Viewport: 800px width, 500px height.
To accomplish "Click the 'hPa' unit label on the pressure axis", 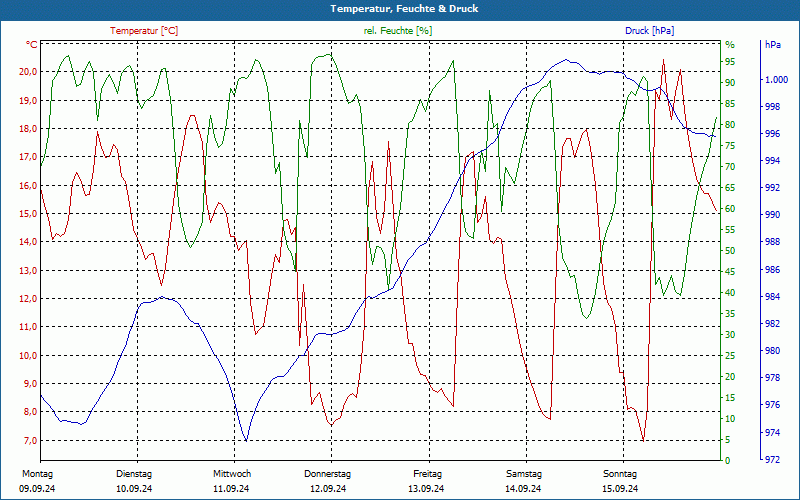I will pos(773,45).
